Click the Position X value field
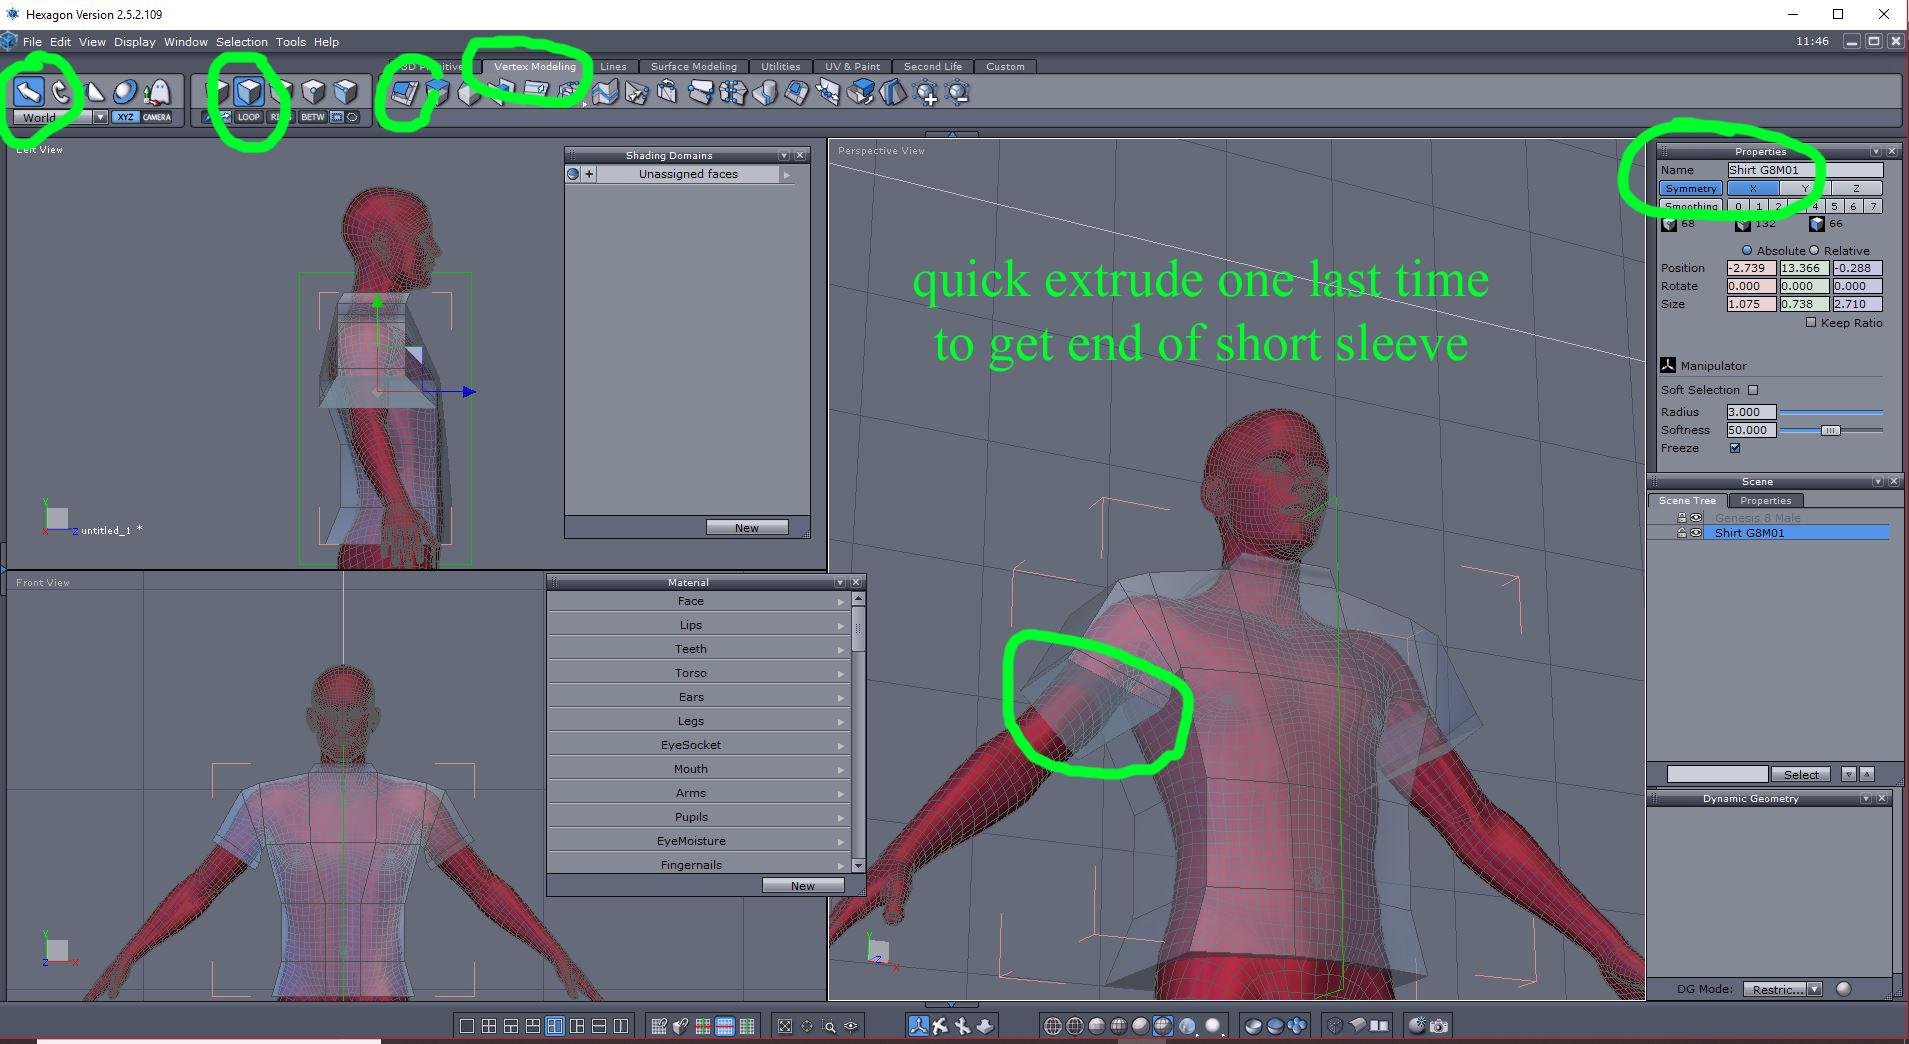This screenshot has height=1044, width=1909. [x=1751, y=268]
